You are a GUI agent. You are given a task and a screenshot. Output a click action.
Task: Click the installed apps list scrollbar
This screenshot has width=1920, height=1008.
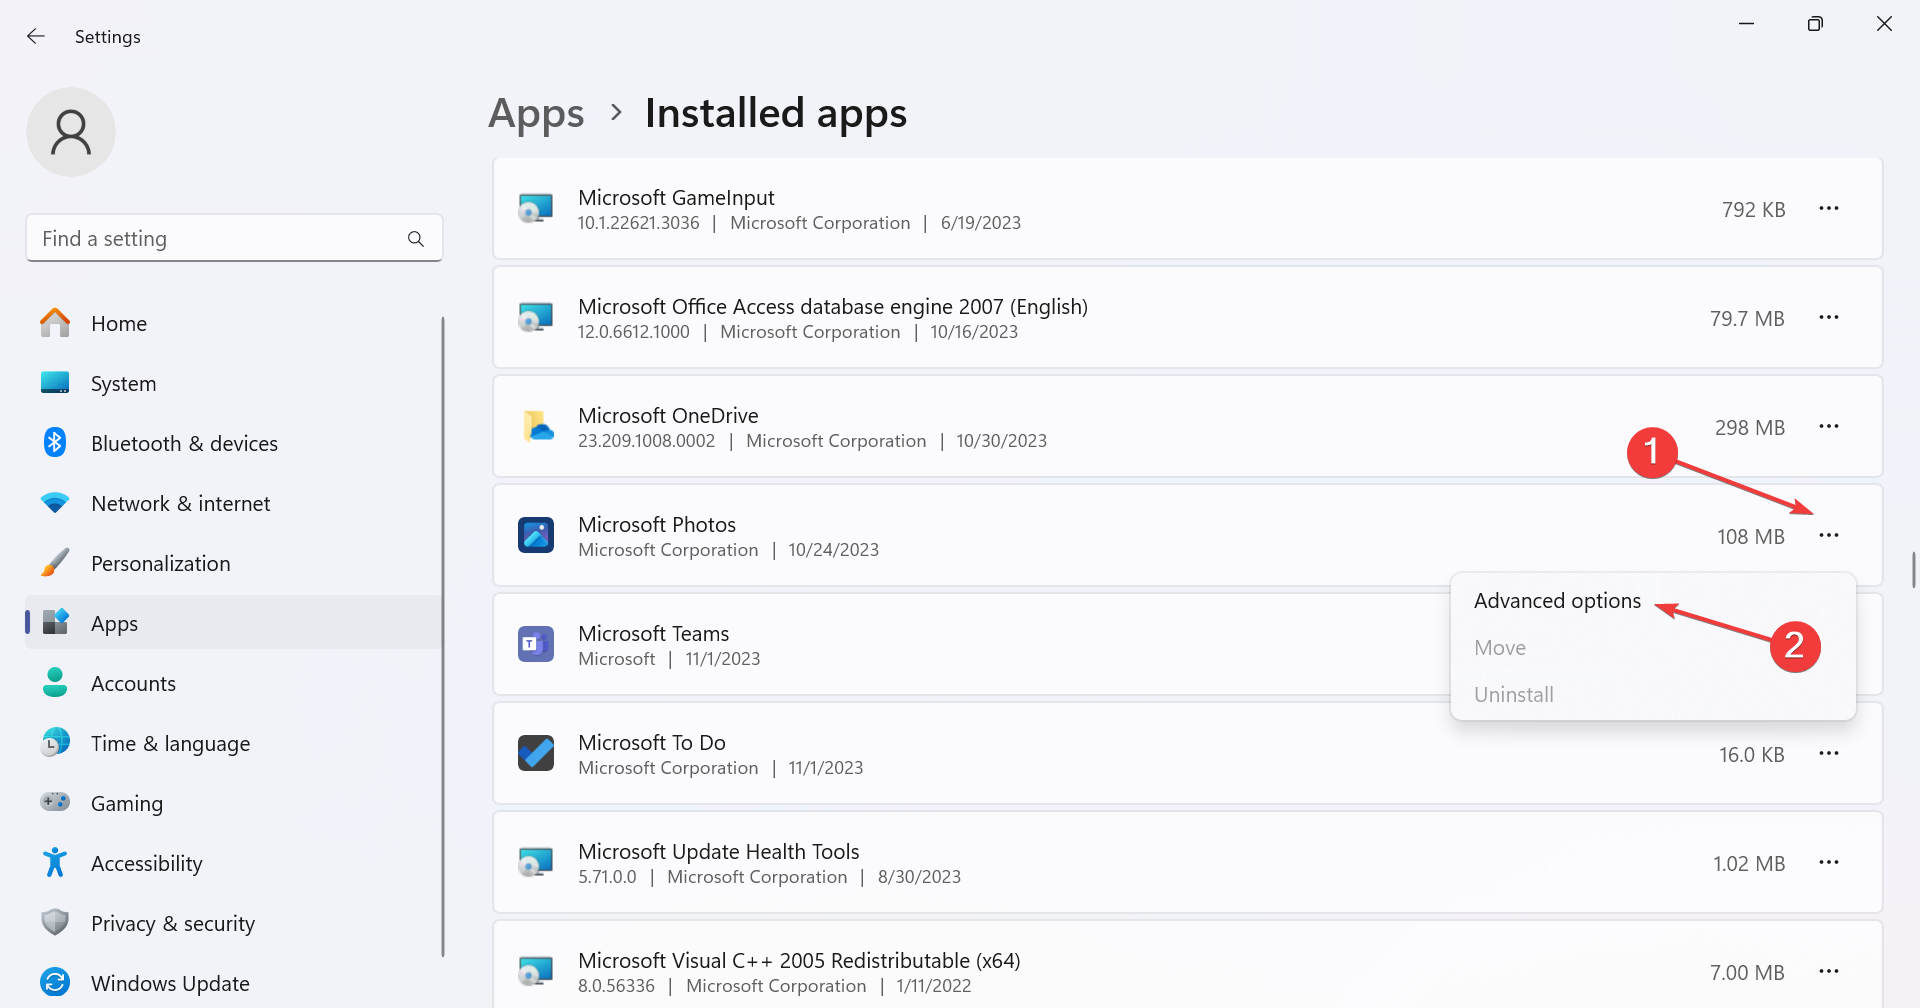[1913, 570]
